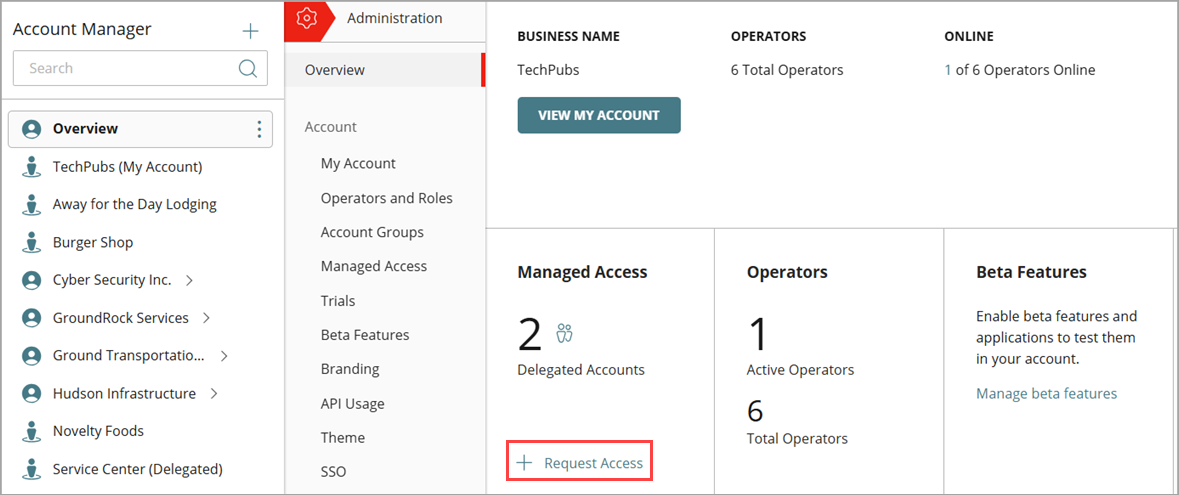1179x495 pixels.
Task: Click the Administration gear icon
Action: pos(307,19)
